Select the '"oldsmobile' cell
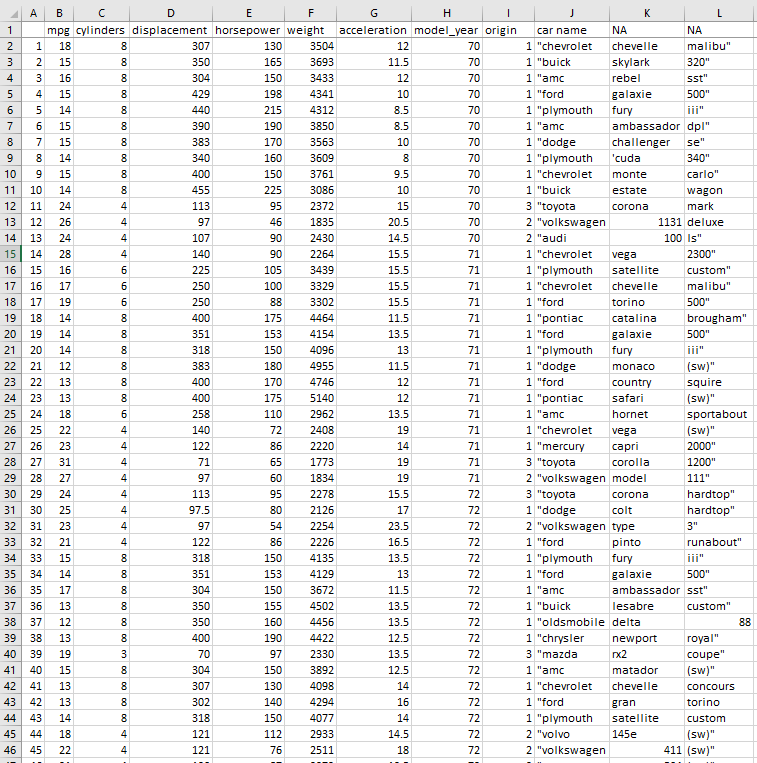Screen dimensions: 757x763 (572, 622)
